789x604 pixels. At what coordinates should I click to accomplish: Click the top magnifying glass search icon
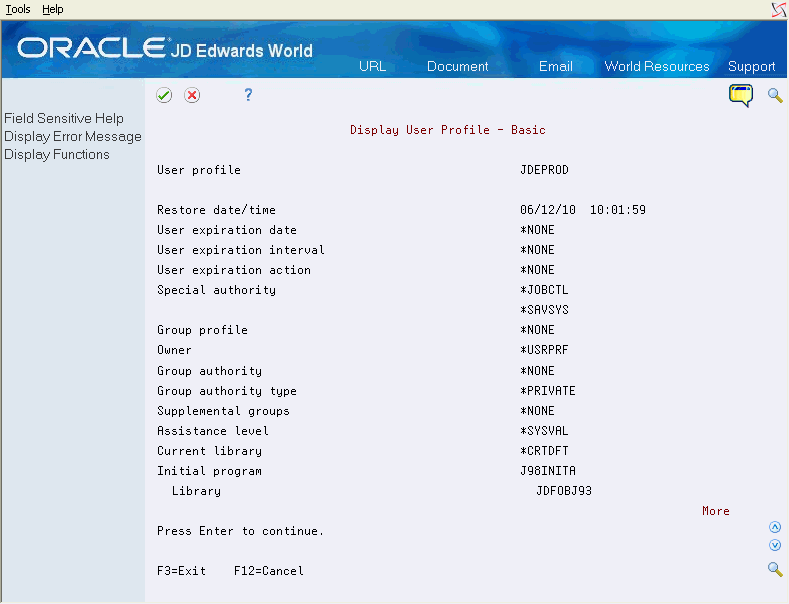coord(775,95)
